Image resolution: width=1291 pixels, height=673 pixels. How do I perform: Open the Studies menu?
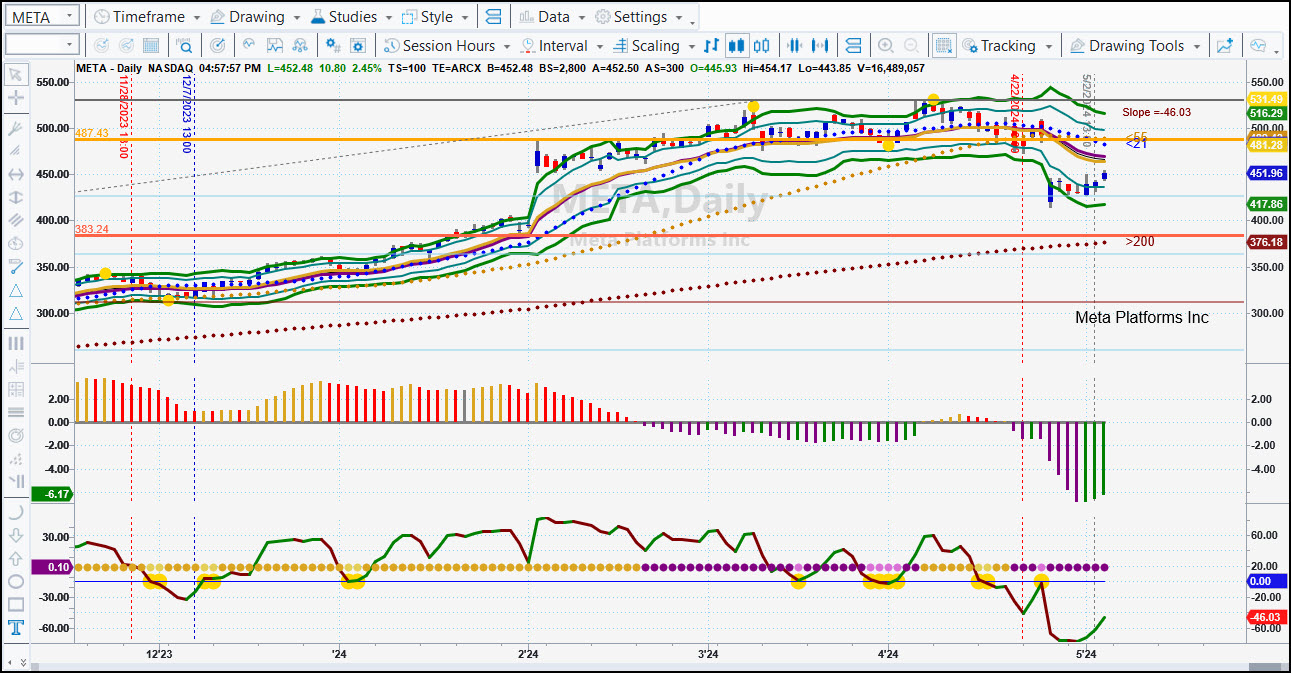[x=351, y=17]
